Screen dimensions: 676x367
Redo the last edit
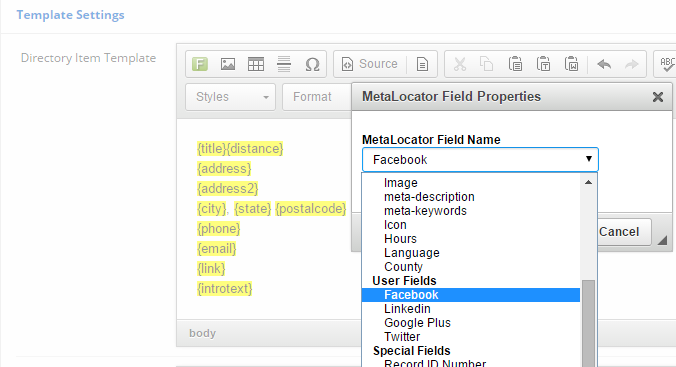(632, 64)
